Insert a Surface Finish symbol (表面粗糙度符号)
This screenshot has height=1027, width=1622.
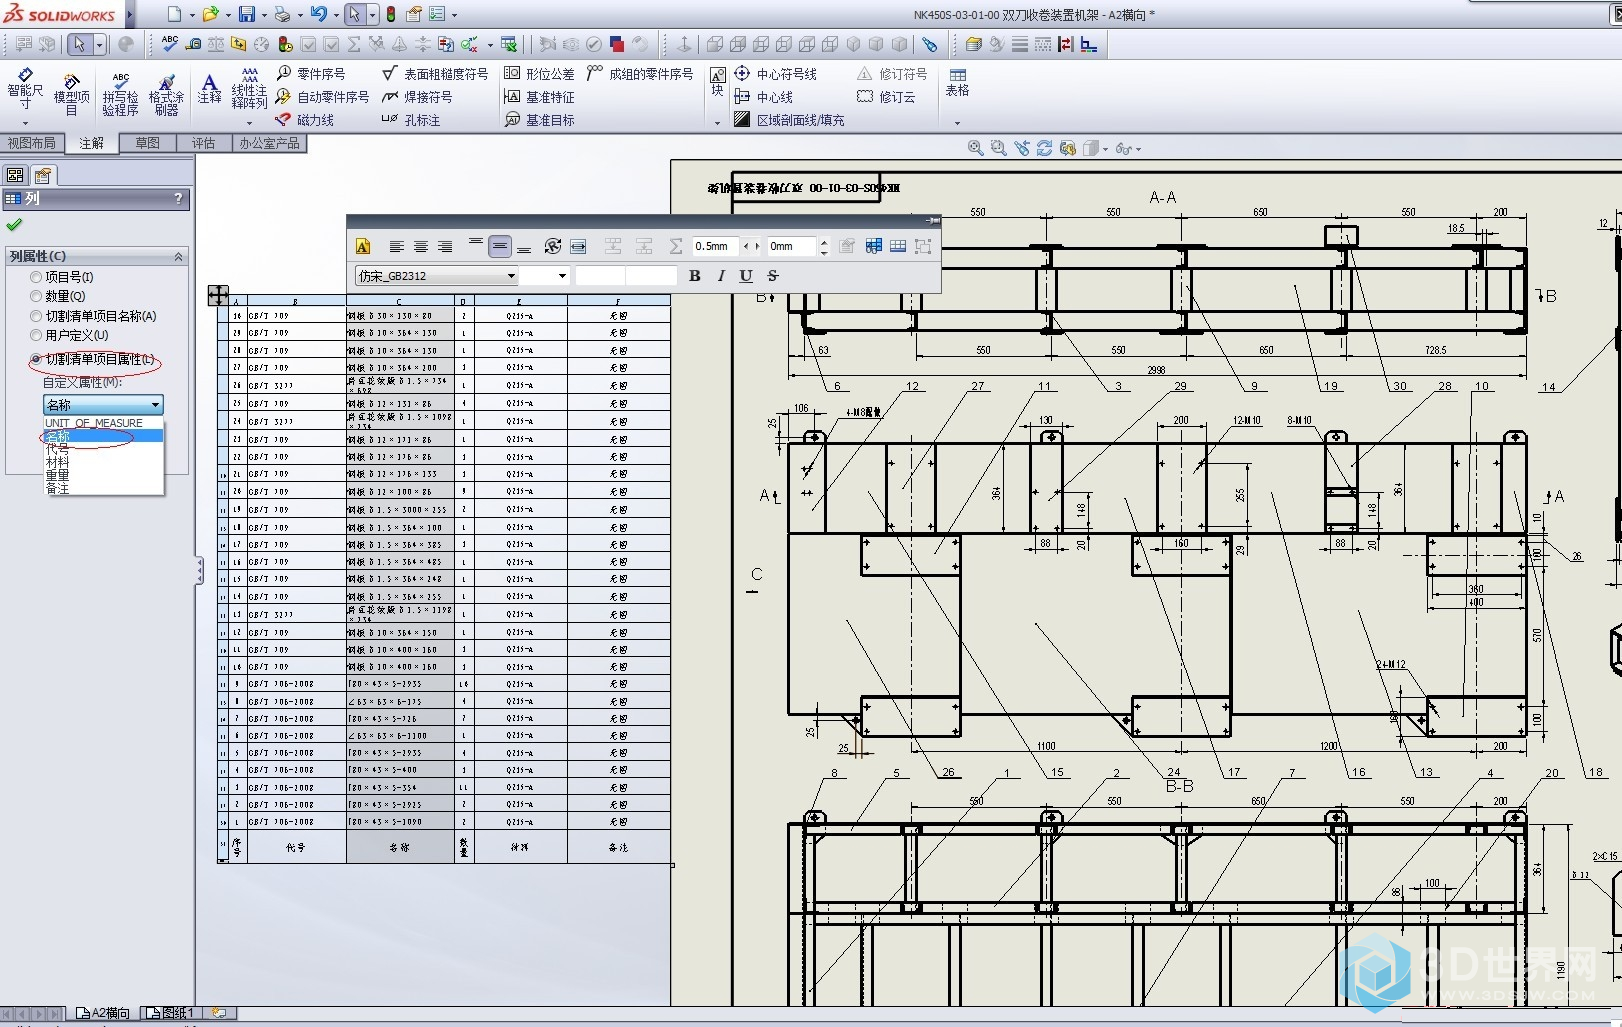(435, 74)
